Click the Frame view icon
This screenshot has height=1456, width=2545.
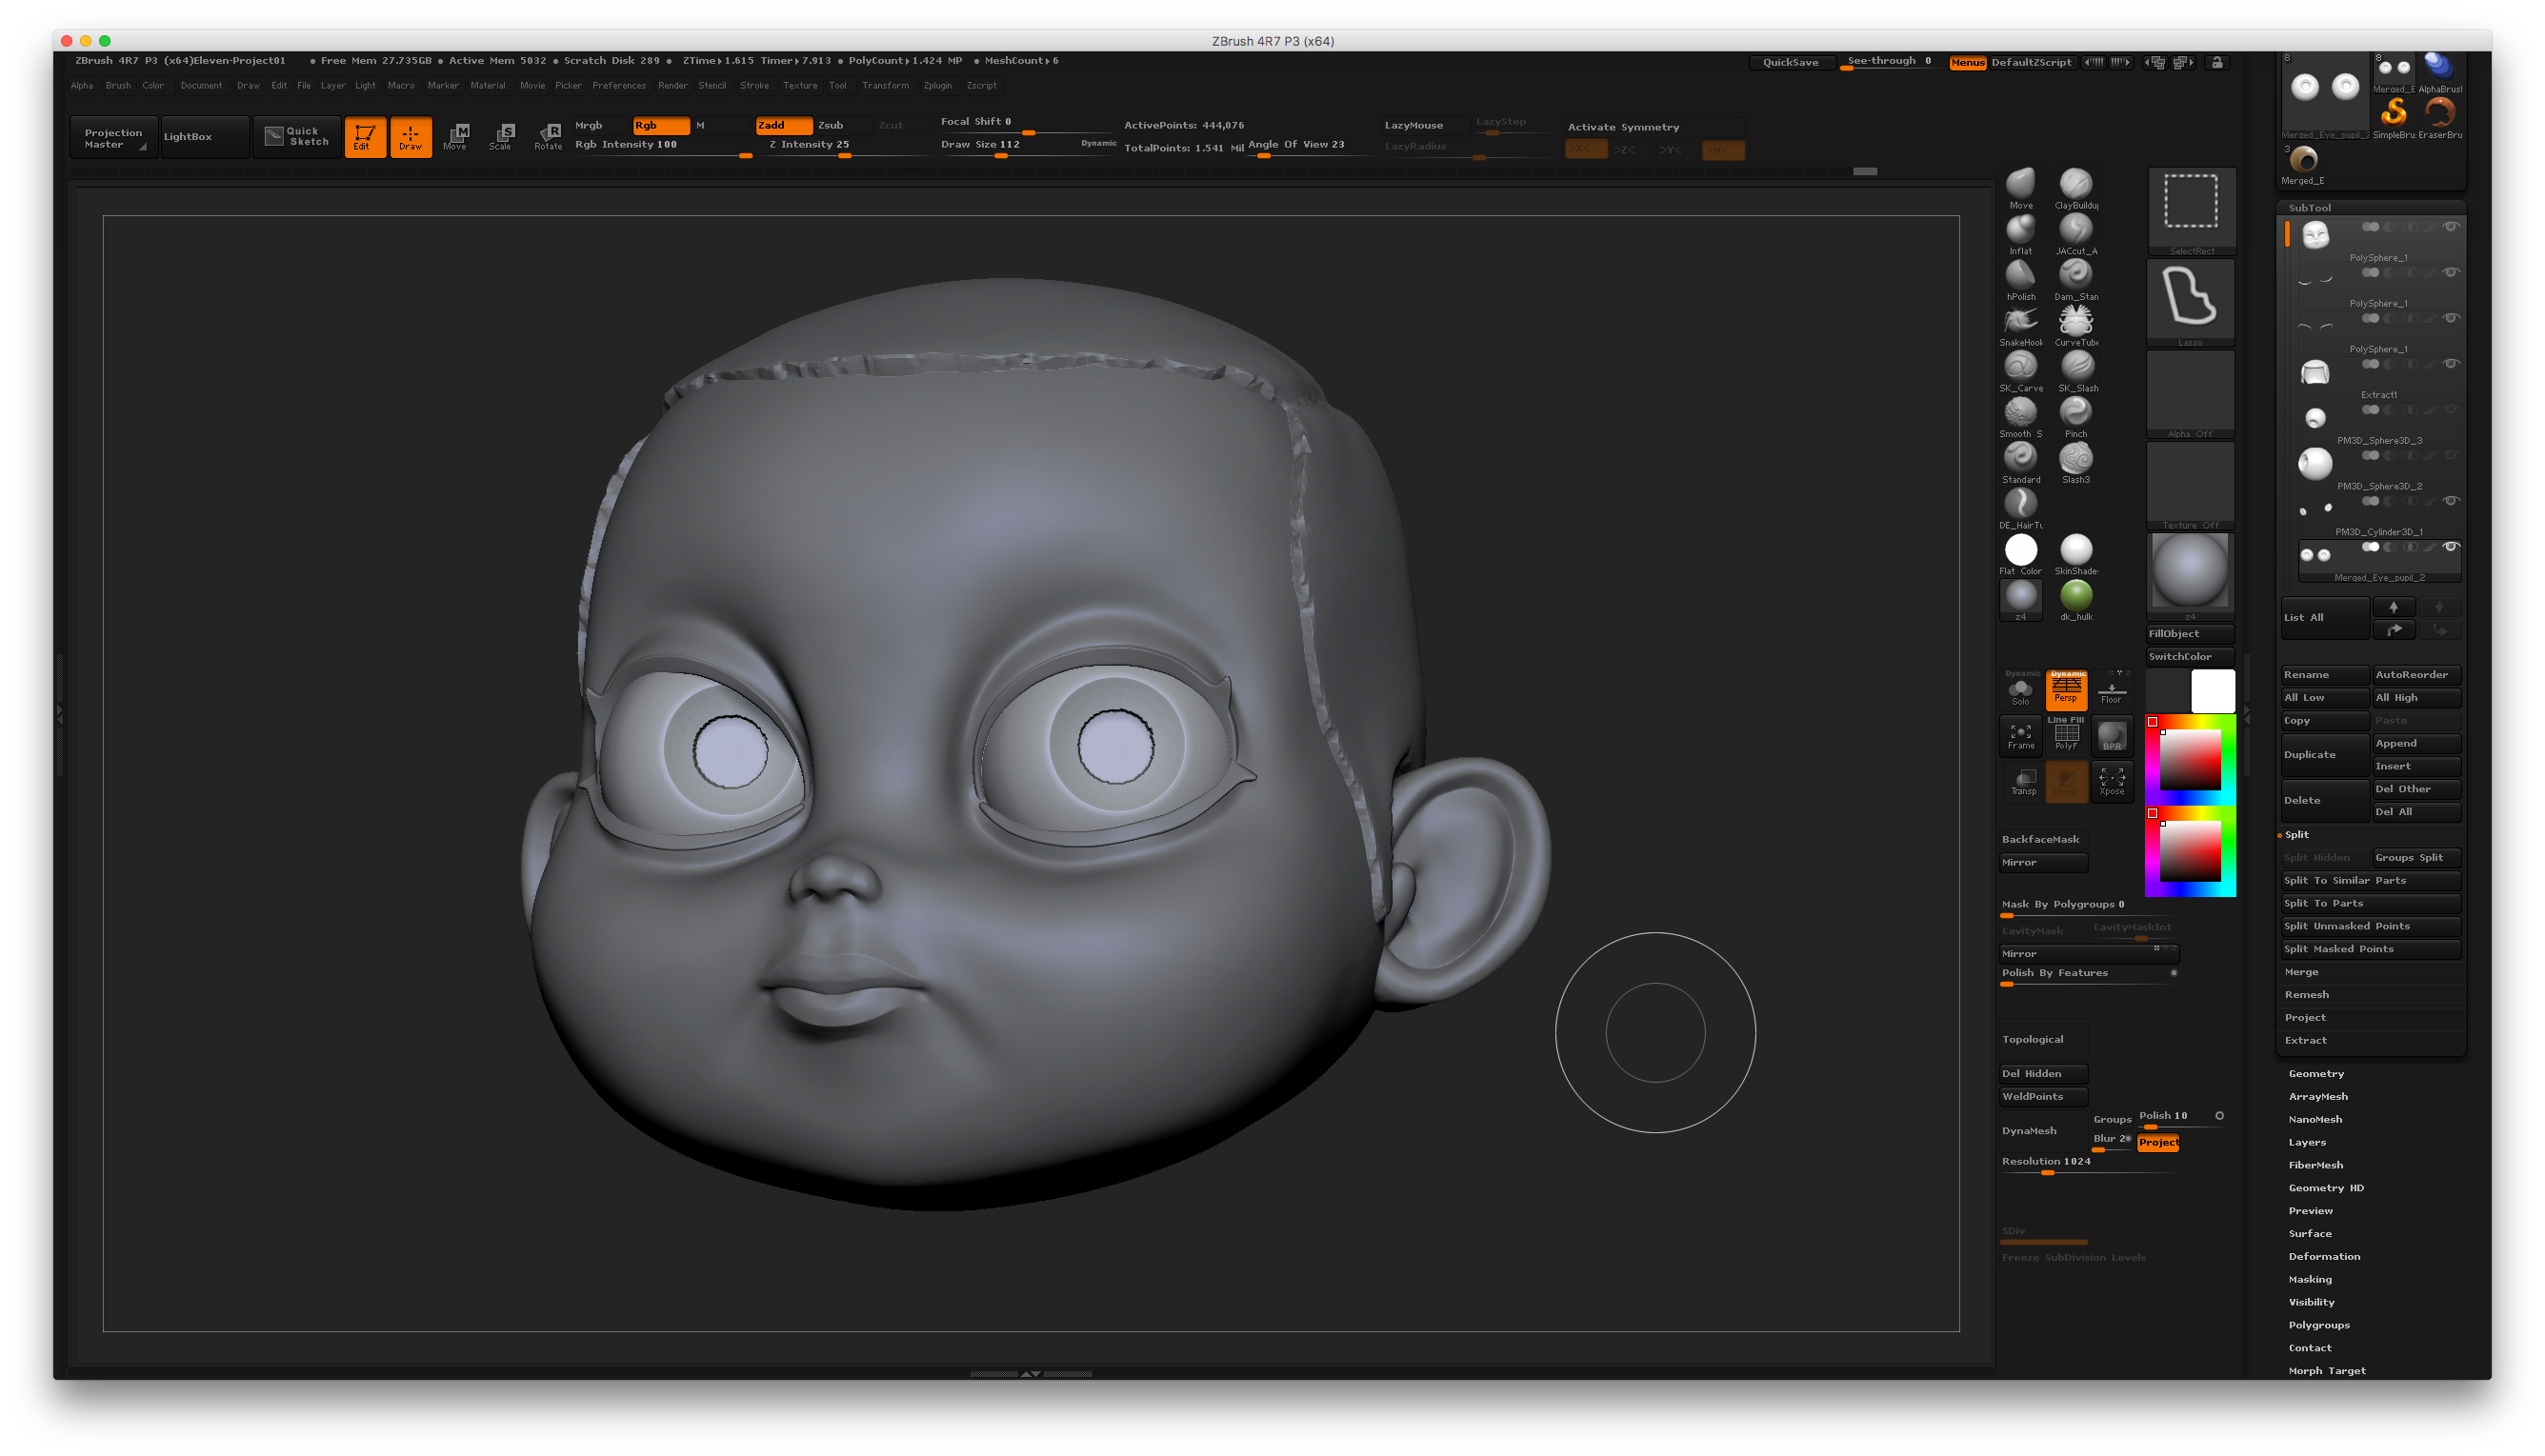coord(2020,736)
